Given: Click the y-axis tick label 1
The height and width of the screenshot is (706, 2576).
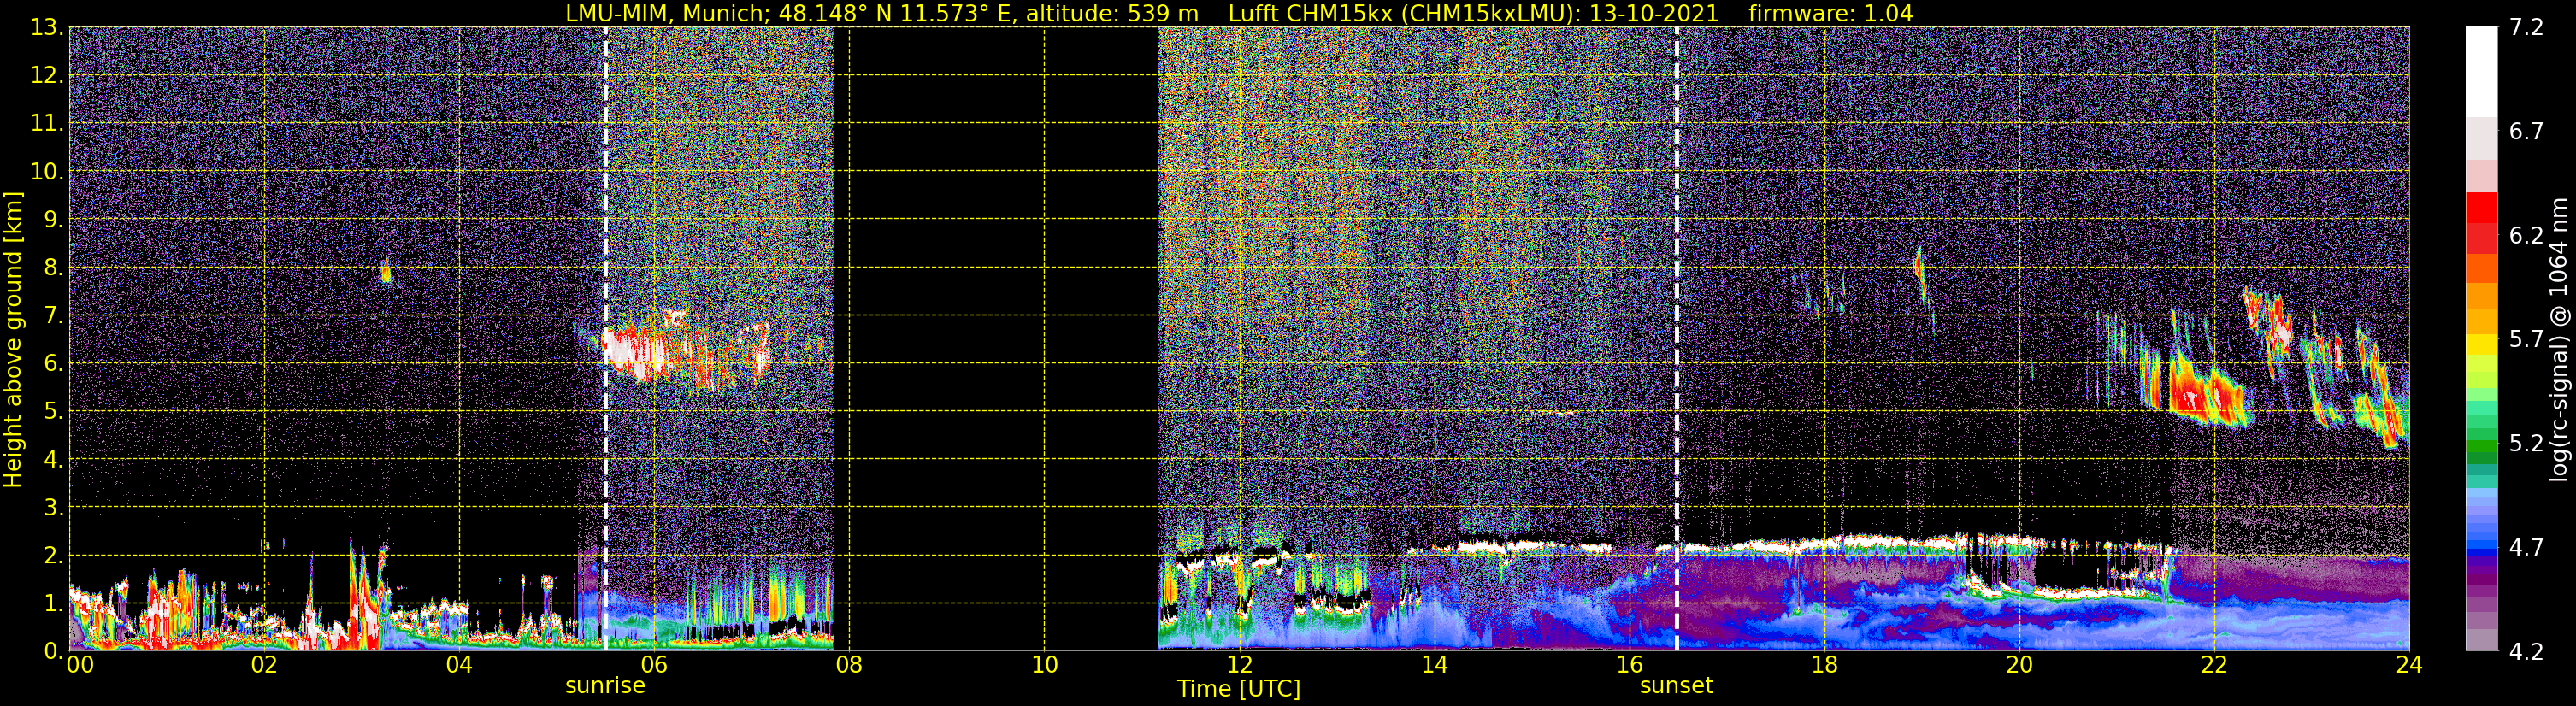Looking at the screenshot, I should 52,603.
